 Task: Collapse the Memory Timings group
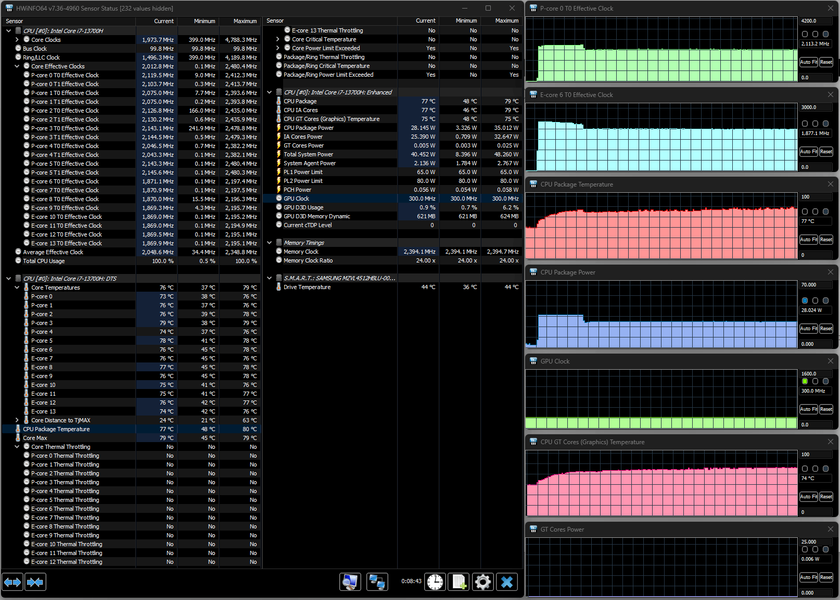tap(269, 243)
